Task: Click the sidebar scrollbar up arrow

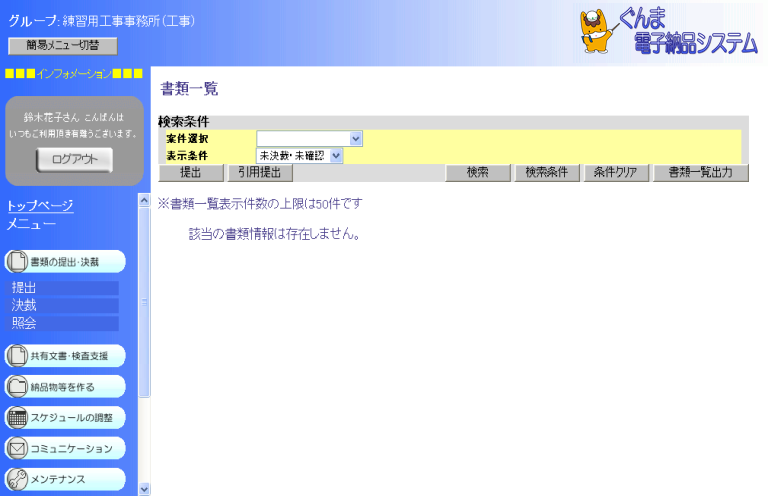Action: [x=144, y=200]
